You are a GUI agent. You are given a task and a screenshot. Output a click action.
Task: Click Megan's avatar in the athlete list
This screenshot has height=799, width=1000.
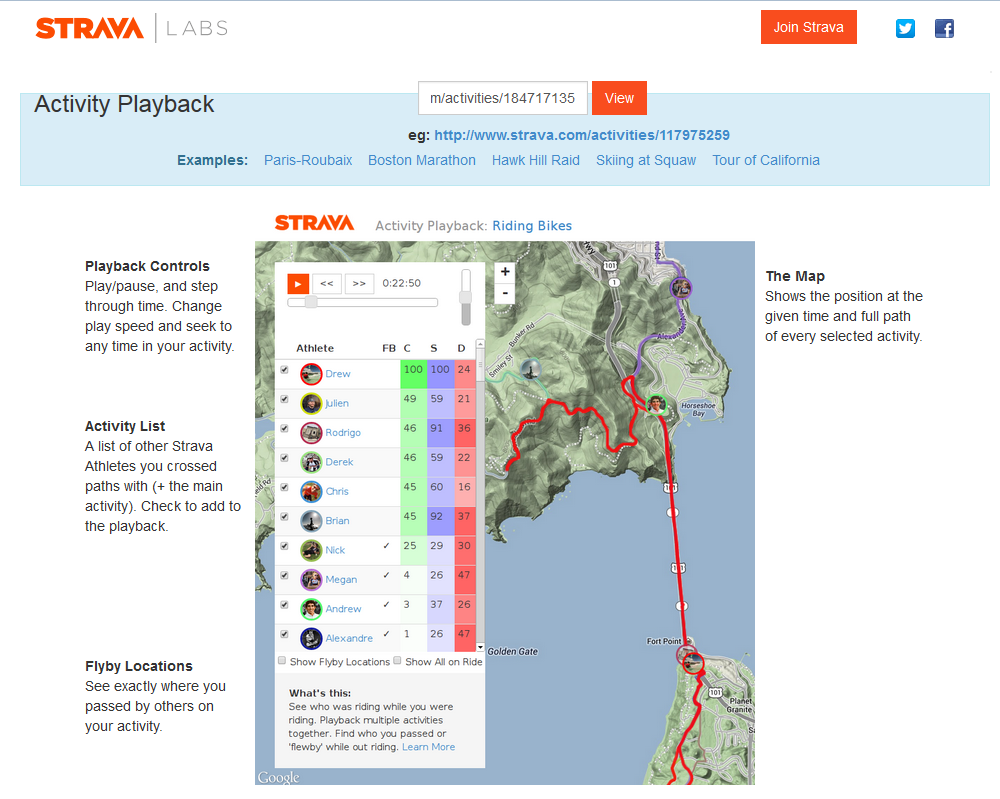(311, 579)
